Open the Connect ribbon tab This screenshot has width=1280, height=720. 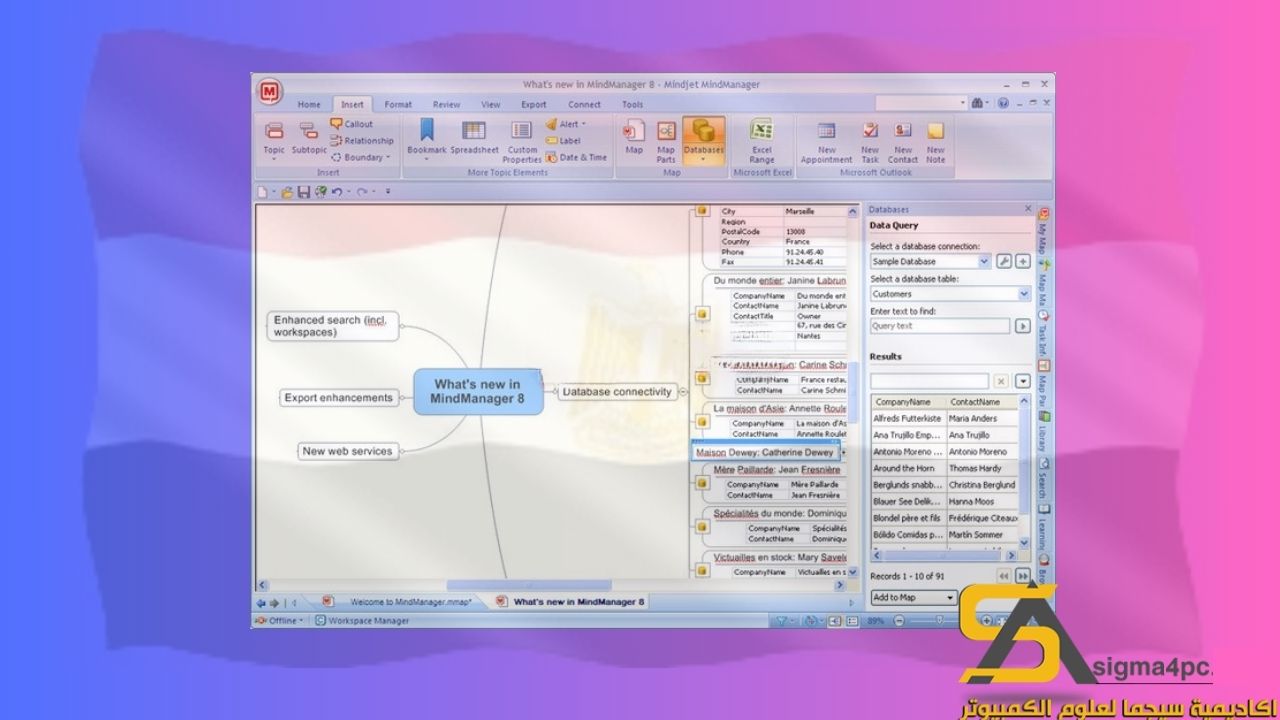[x=584, y=104]
